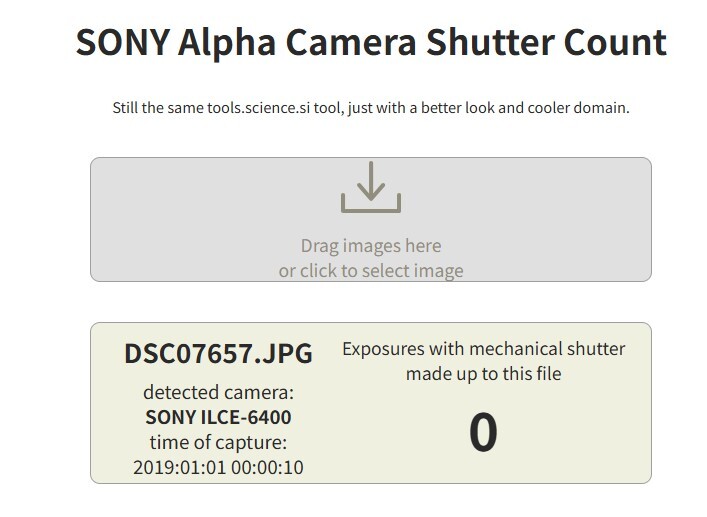Click the word "SONY" in page title
This screenshot has height=517, width=707.
click(118, 43)
